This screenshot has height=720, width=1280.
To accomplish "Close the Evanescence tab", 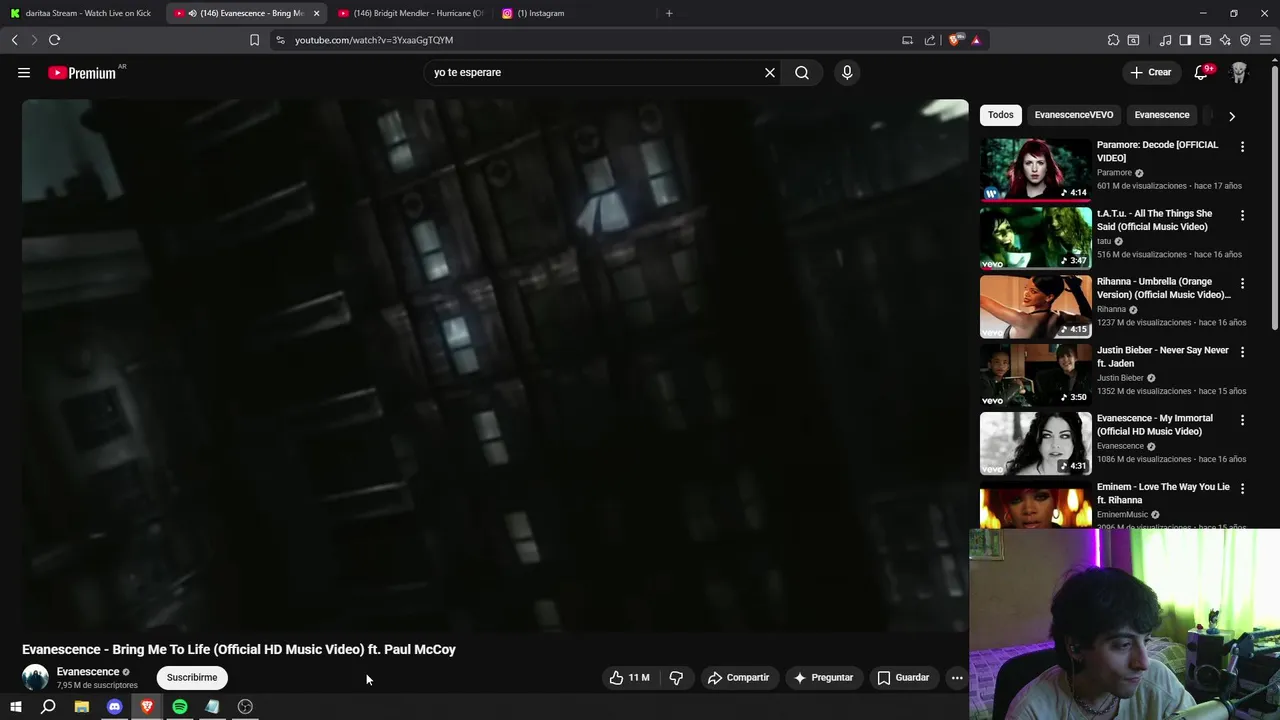I will click(316, 13).
